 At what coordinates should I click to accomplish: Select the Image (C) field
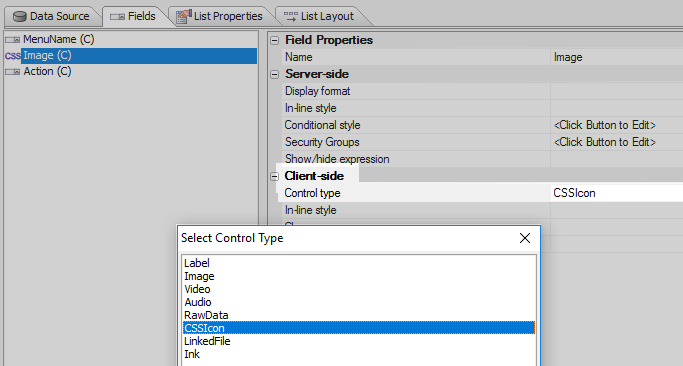tap(139, 56)
